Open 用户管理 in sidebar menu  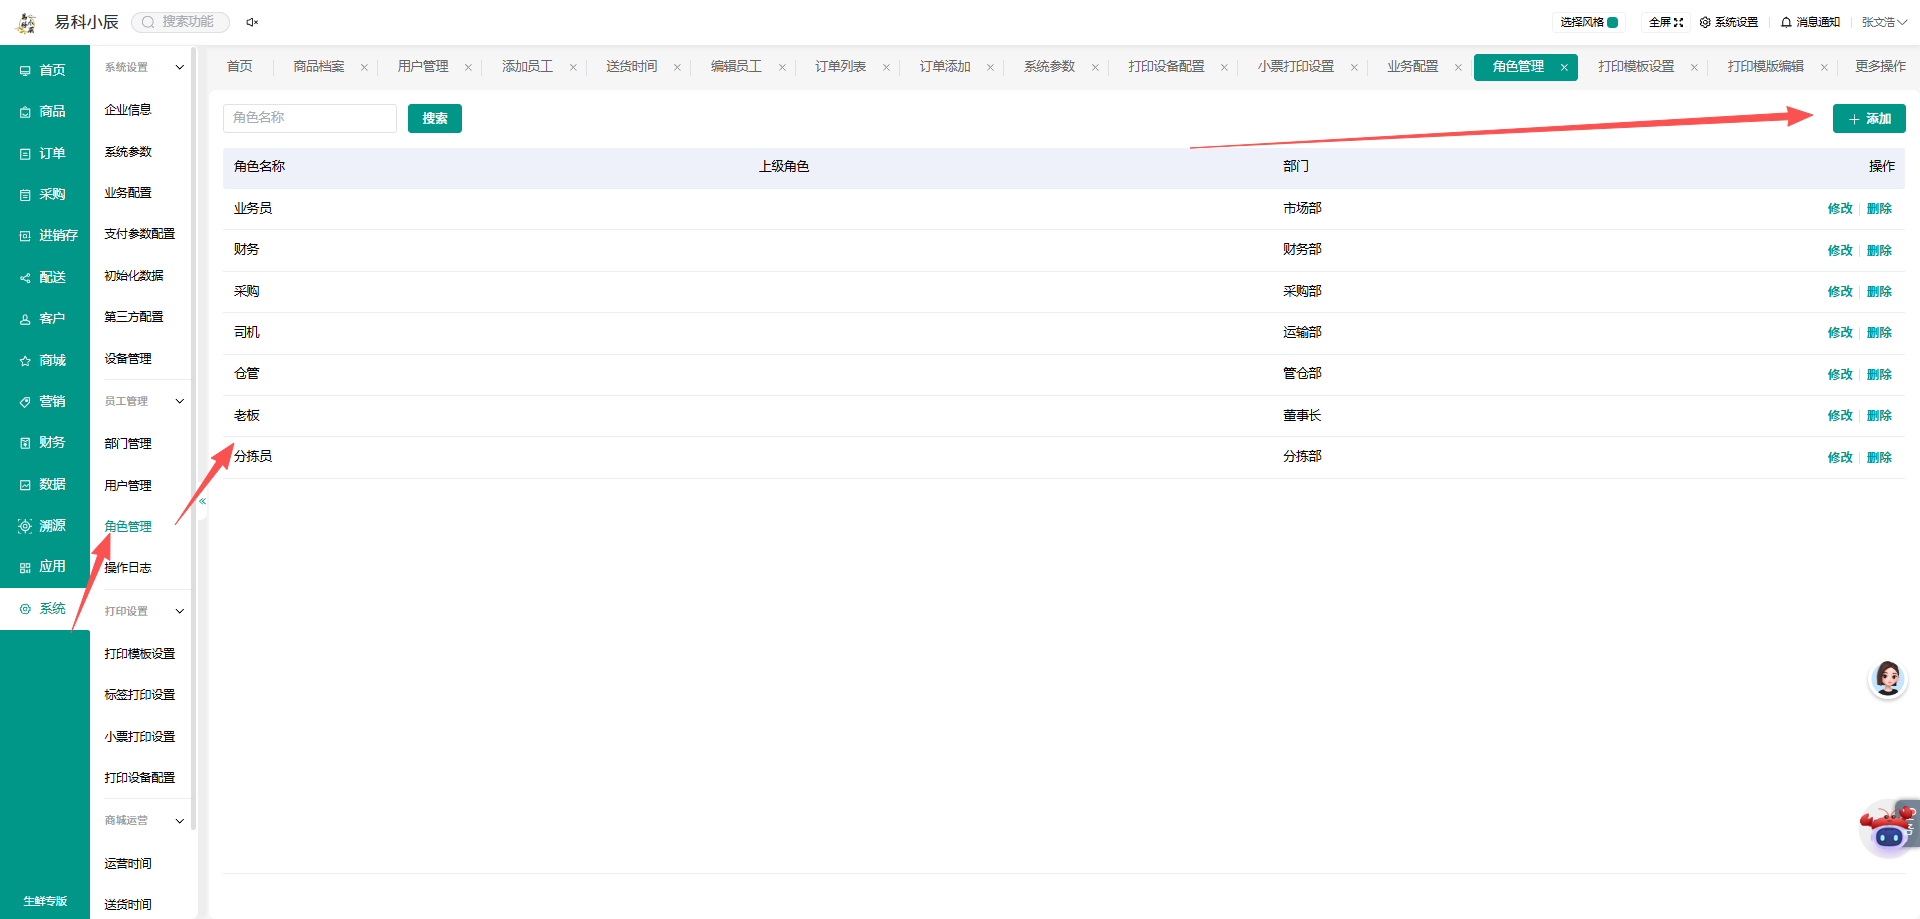(128, 486)
